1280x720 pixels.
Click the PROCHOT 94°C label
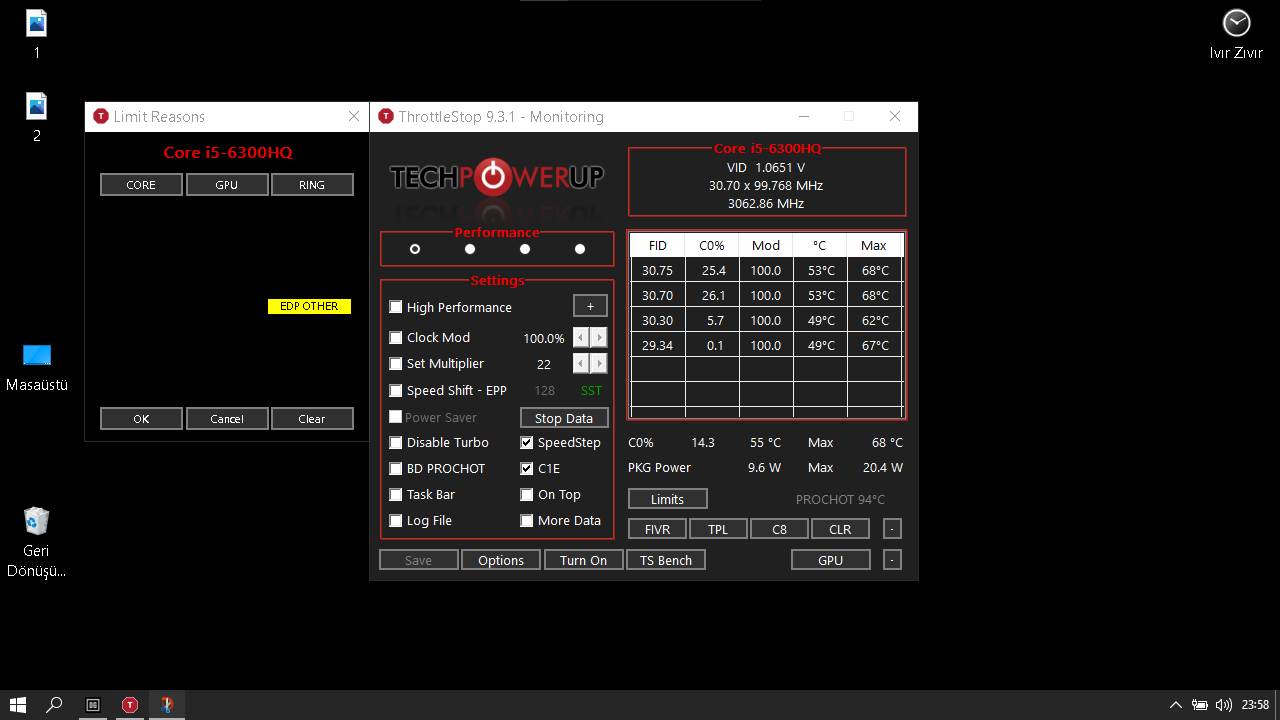click(840, 499)
